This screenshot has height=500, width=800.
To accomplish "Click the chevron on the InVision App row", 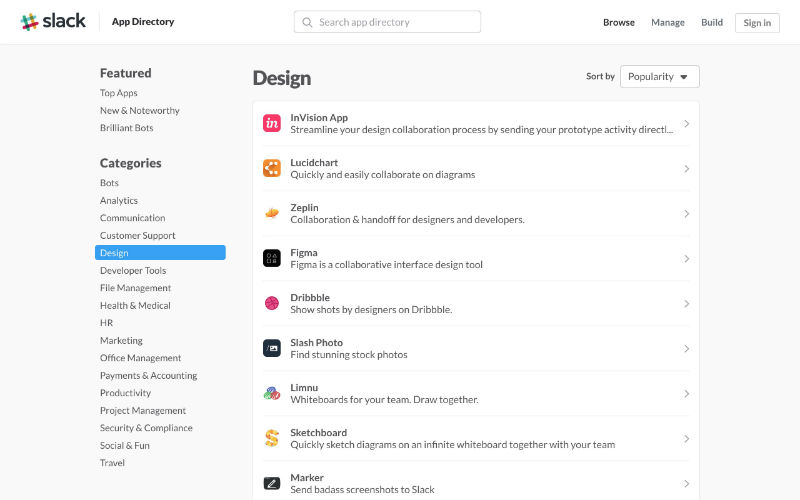I will [687, 124].
